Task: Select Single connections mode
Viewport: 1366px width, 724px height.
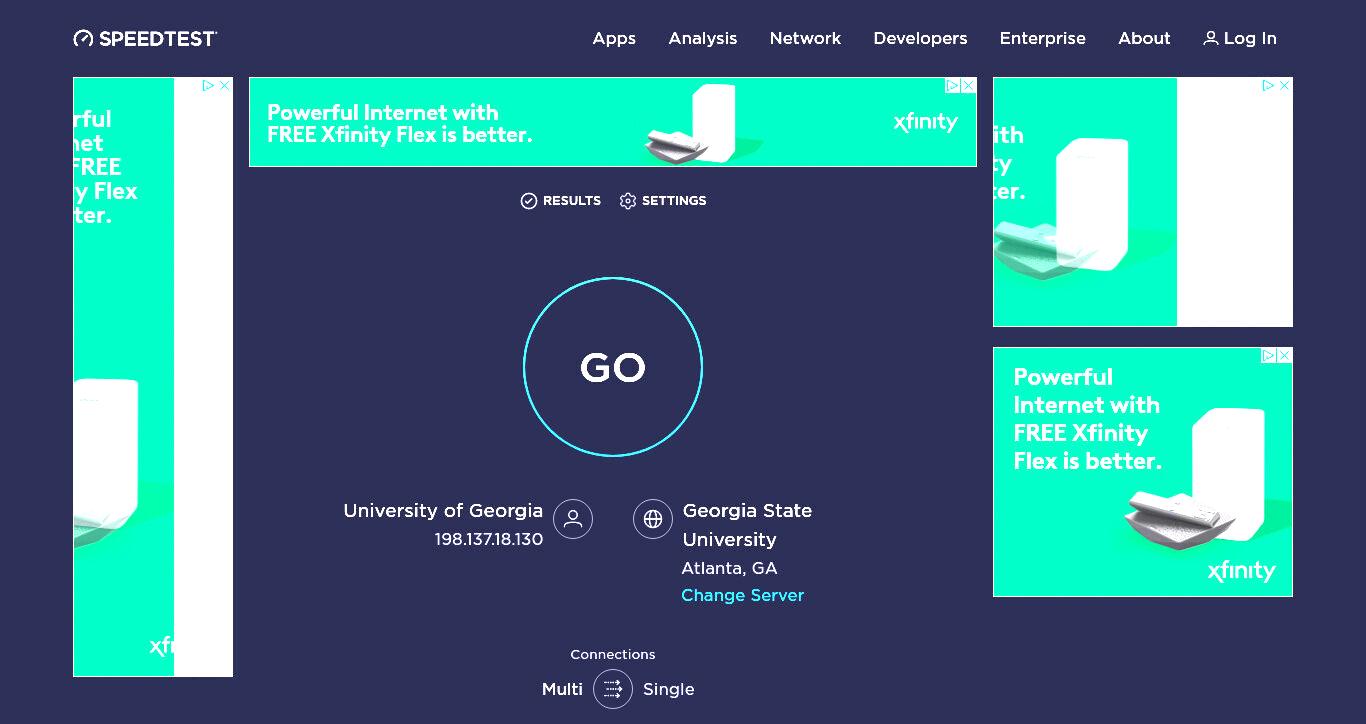Action: [669, 689]
